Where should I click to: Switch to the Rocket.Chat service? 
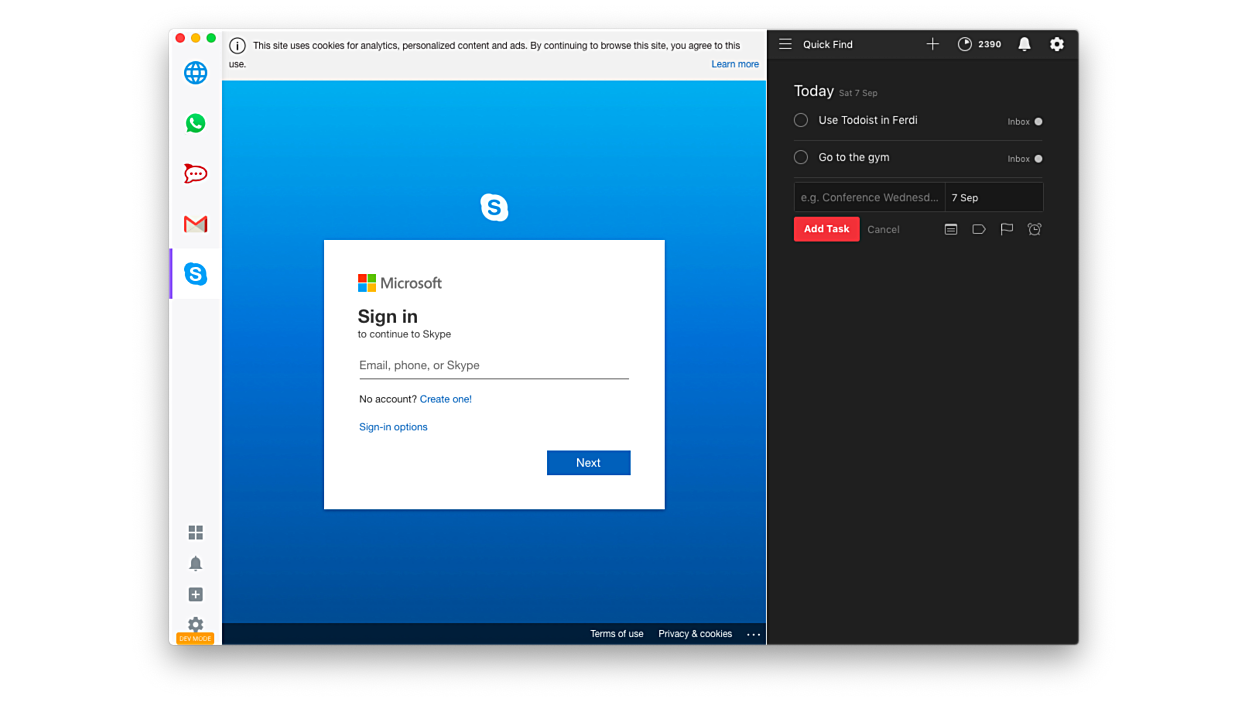pyautogui.click(x=196, y=174)
